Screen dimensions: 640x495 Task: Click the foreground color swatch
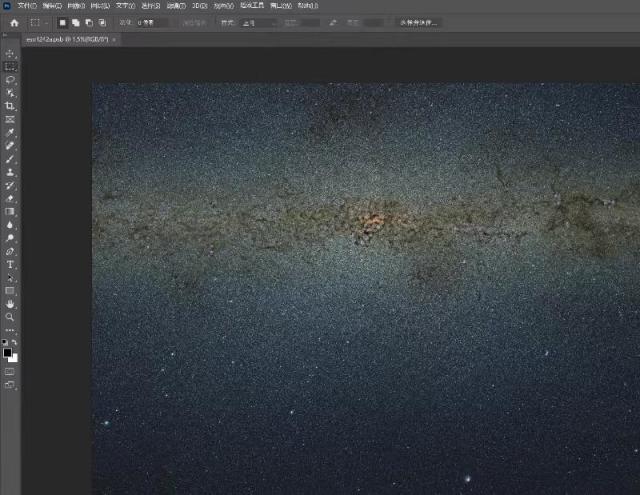tap(7, 352)
